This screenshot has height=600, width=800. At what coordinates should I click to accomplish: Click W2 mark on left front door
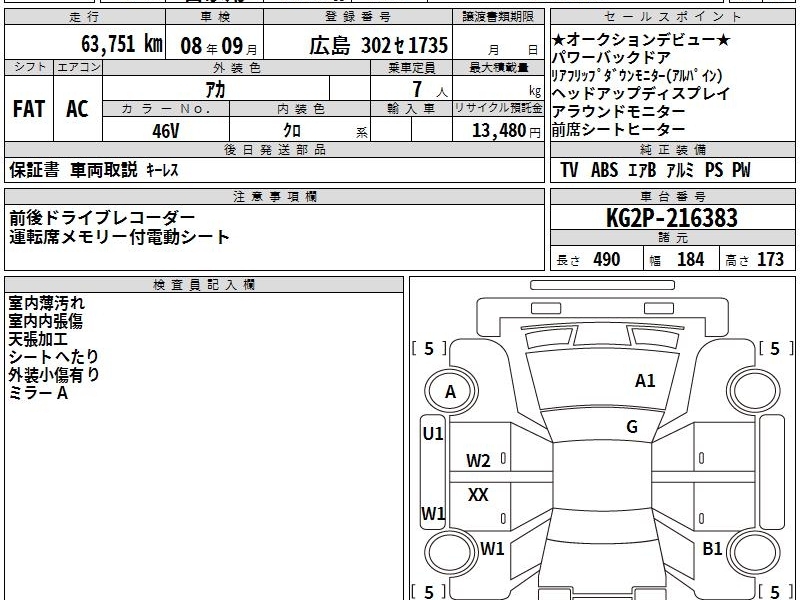[478, 461]
